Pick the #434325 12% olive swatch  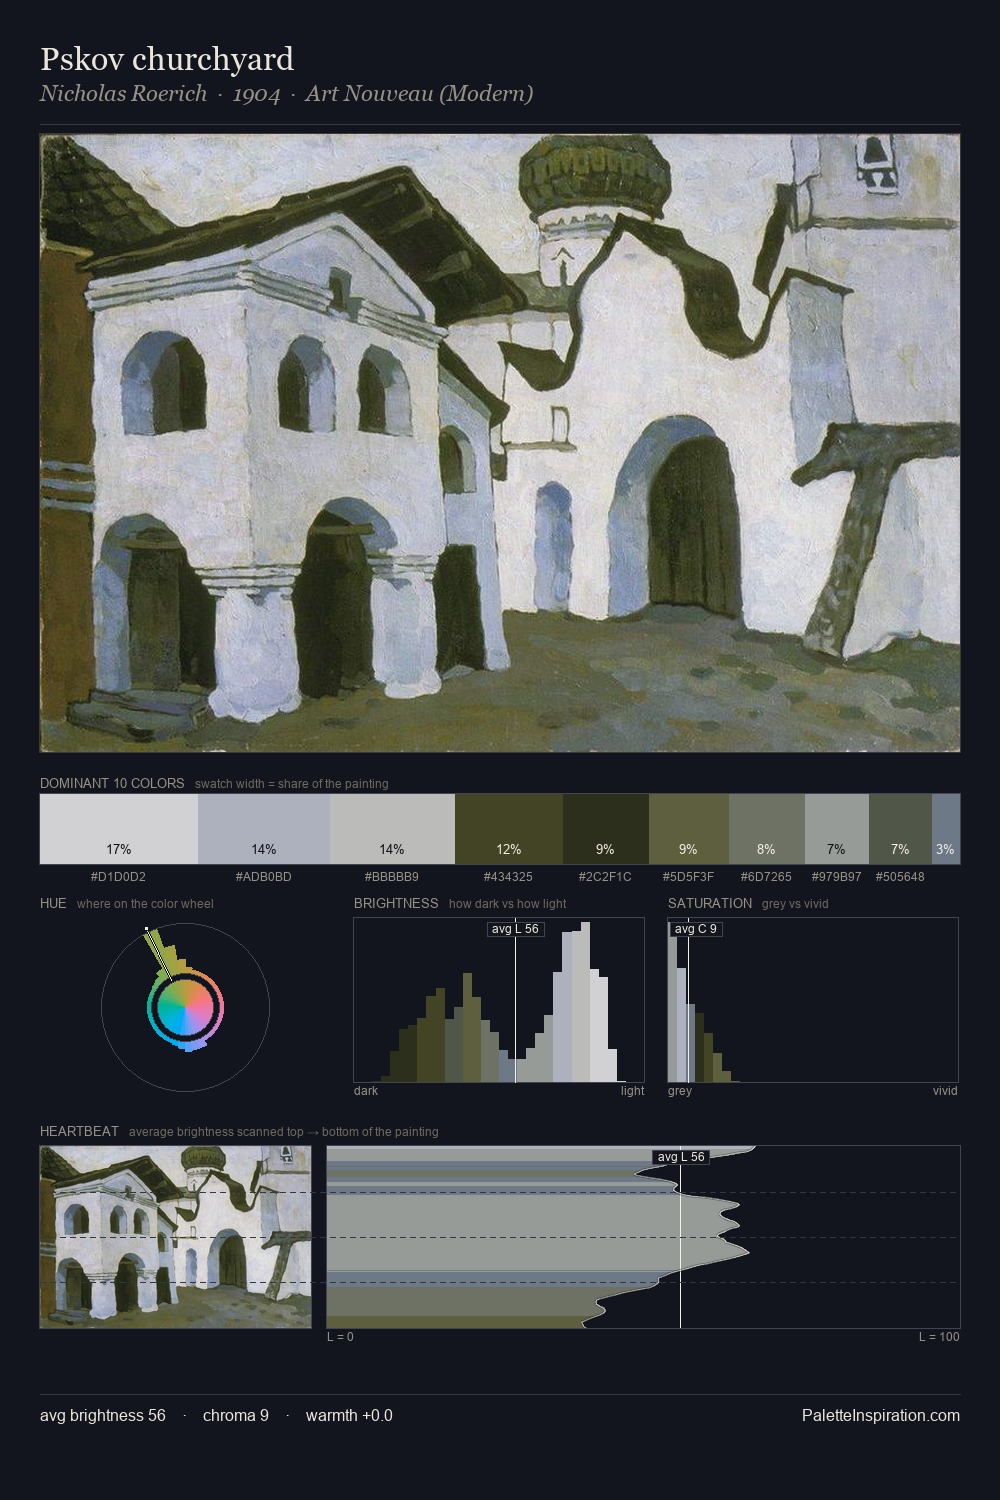pos(509,828)
